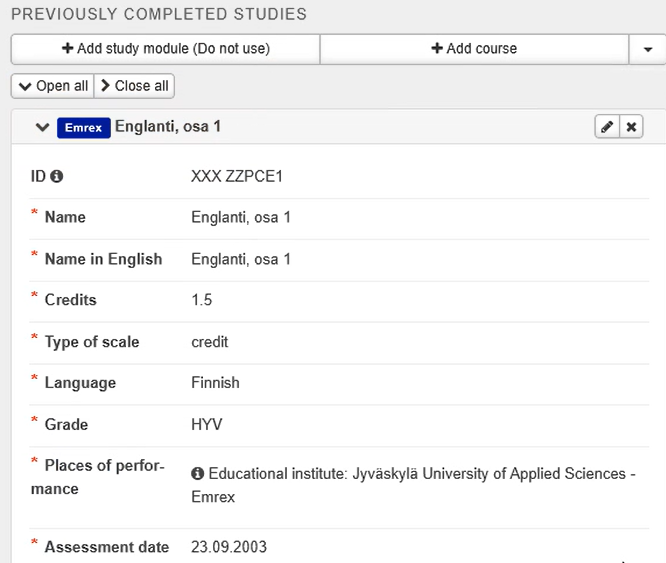
Task: Click the info icon before Educational institute
Action: click(x=198, y=473)
